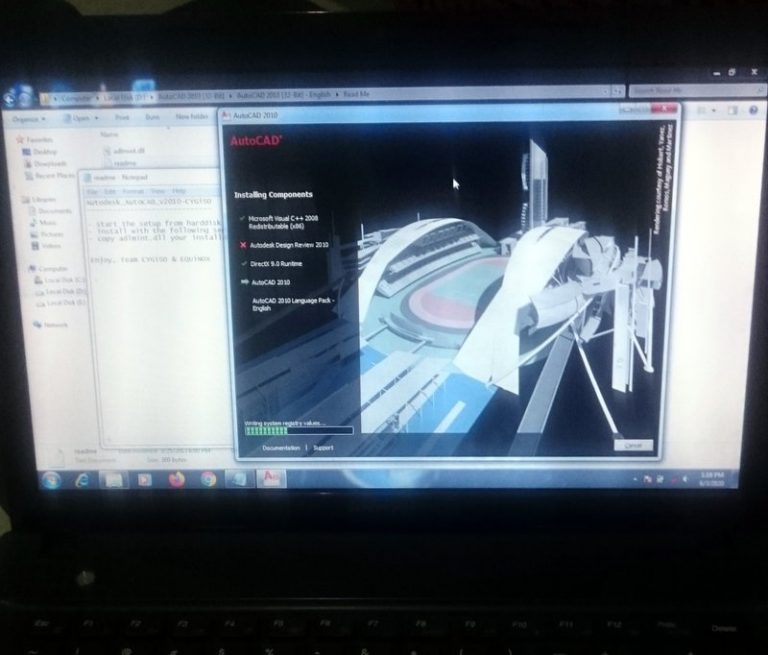Image resolution: width=768 pixels, height=655 pixels.
Task: Open Internet Explorer from taskbar
Action: tap(82, 481)
